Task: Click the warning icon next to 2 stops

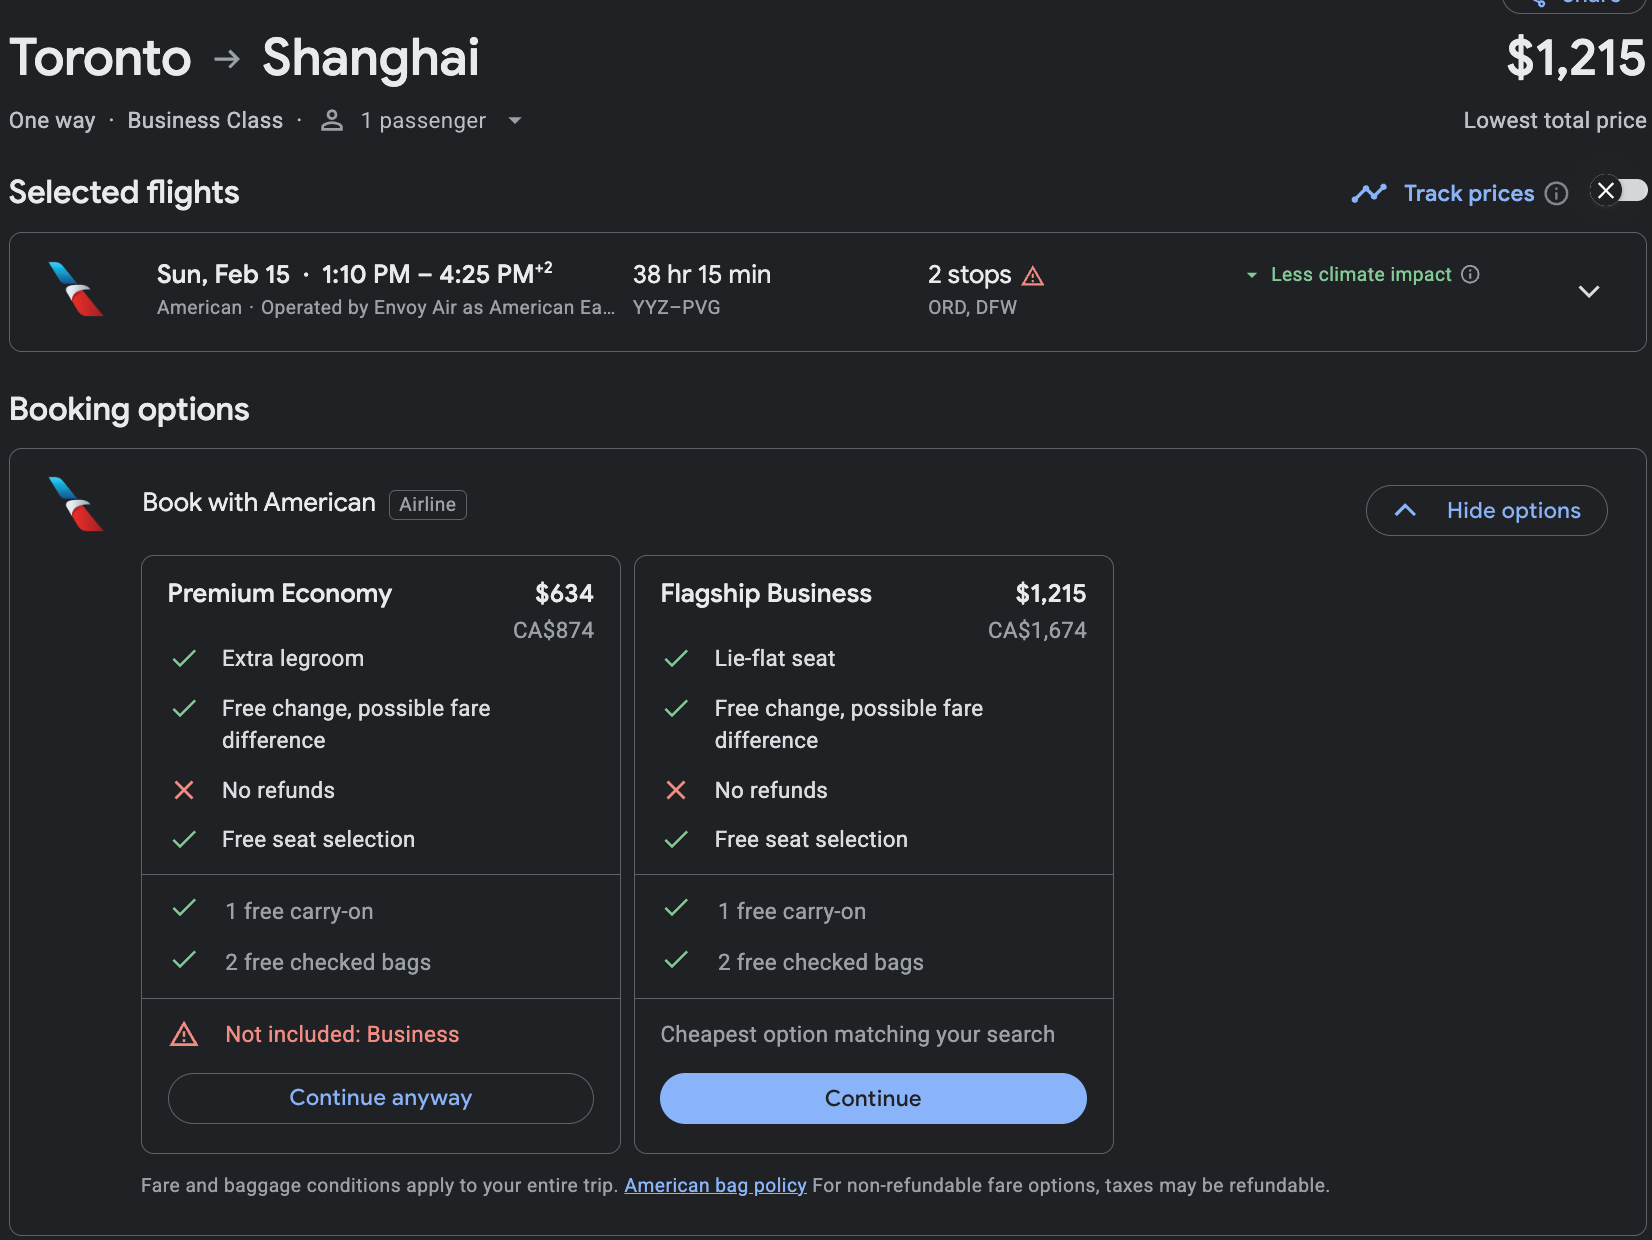Action: [x=1034, y=274]
